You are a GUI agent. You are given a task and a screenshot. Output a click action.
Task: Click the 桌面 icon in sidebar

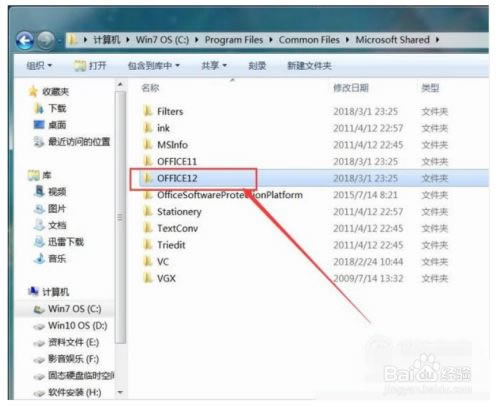click(x=39, y=125)
